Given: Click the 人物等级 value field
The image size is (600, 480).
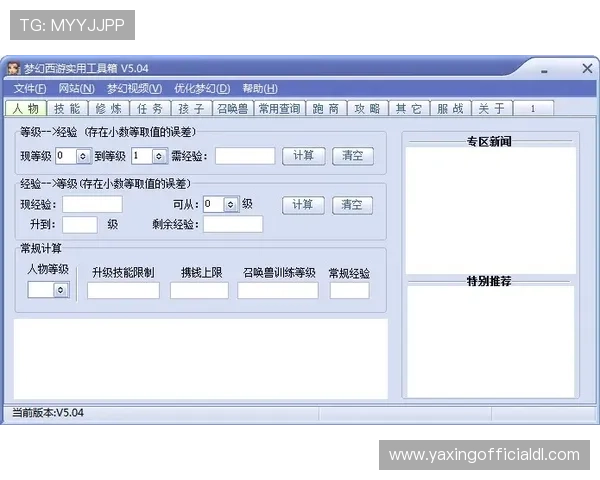Looking at the screenshot, I should 41,290.
